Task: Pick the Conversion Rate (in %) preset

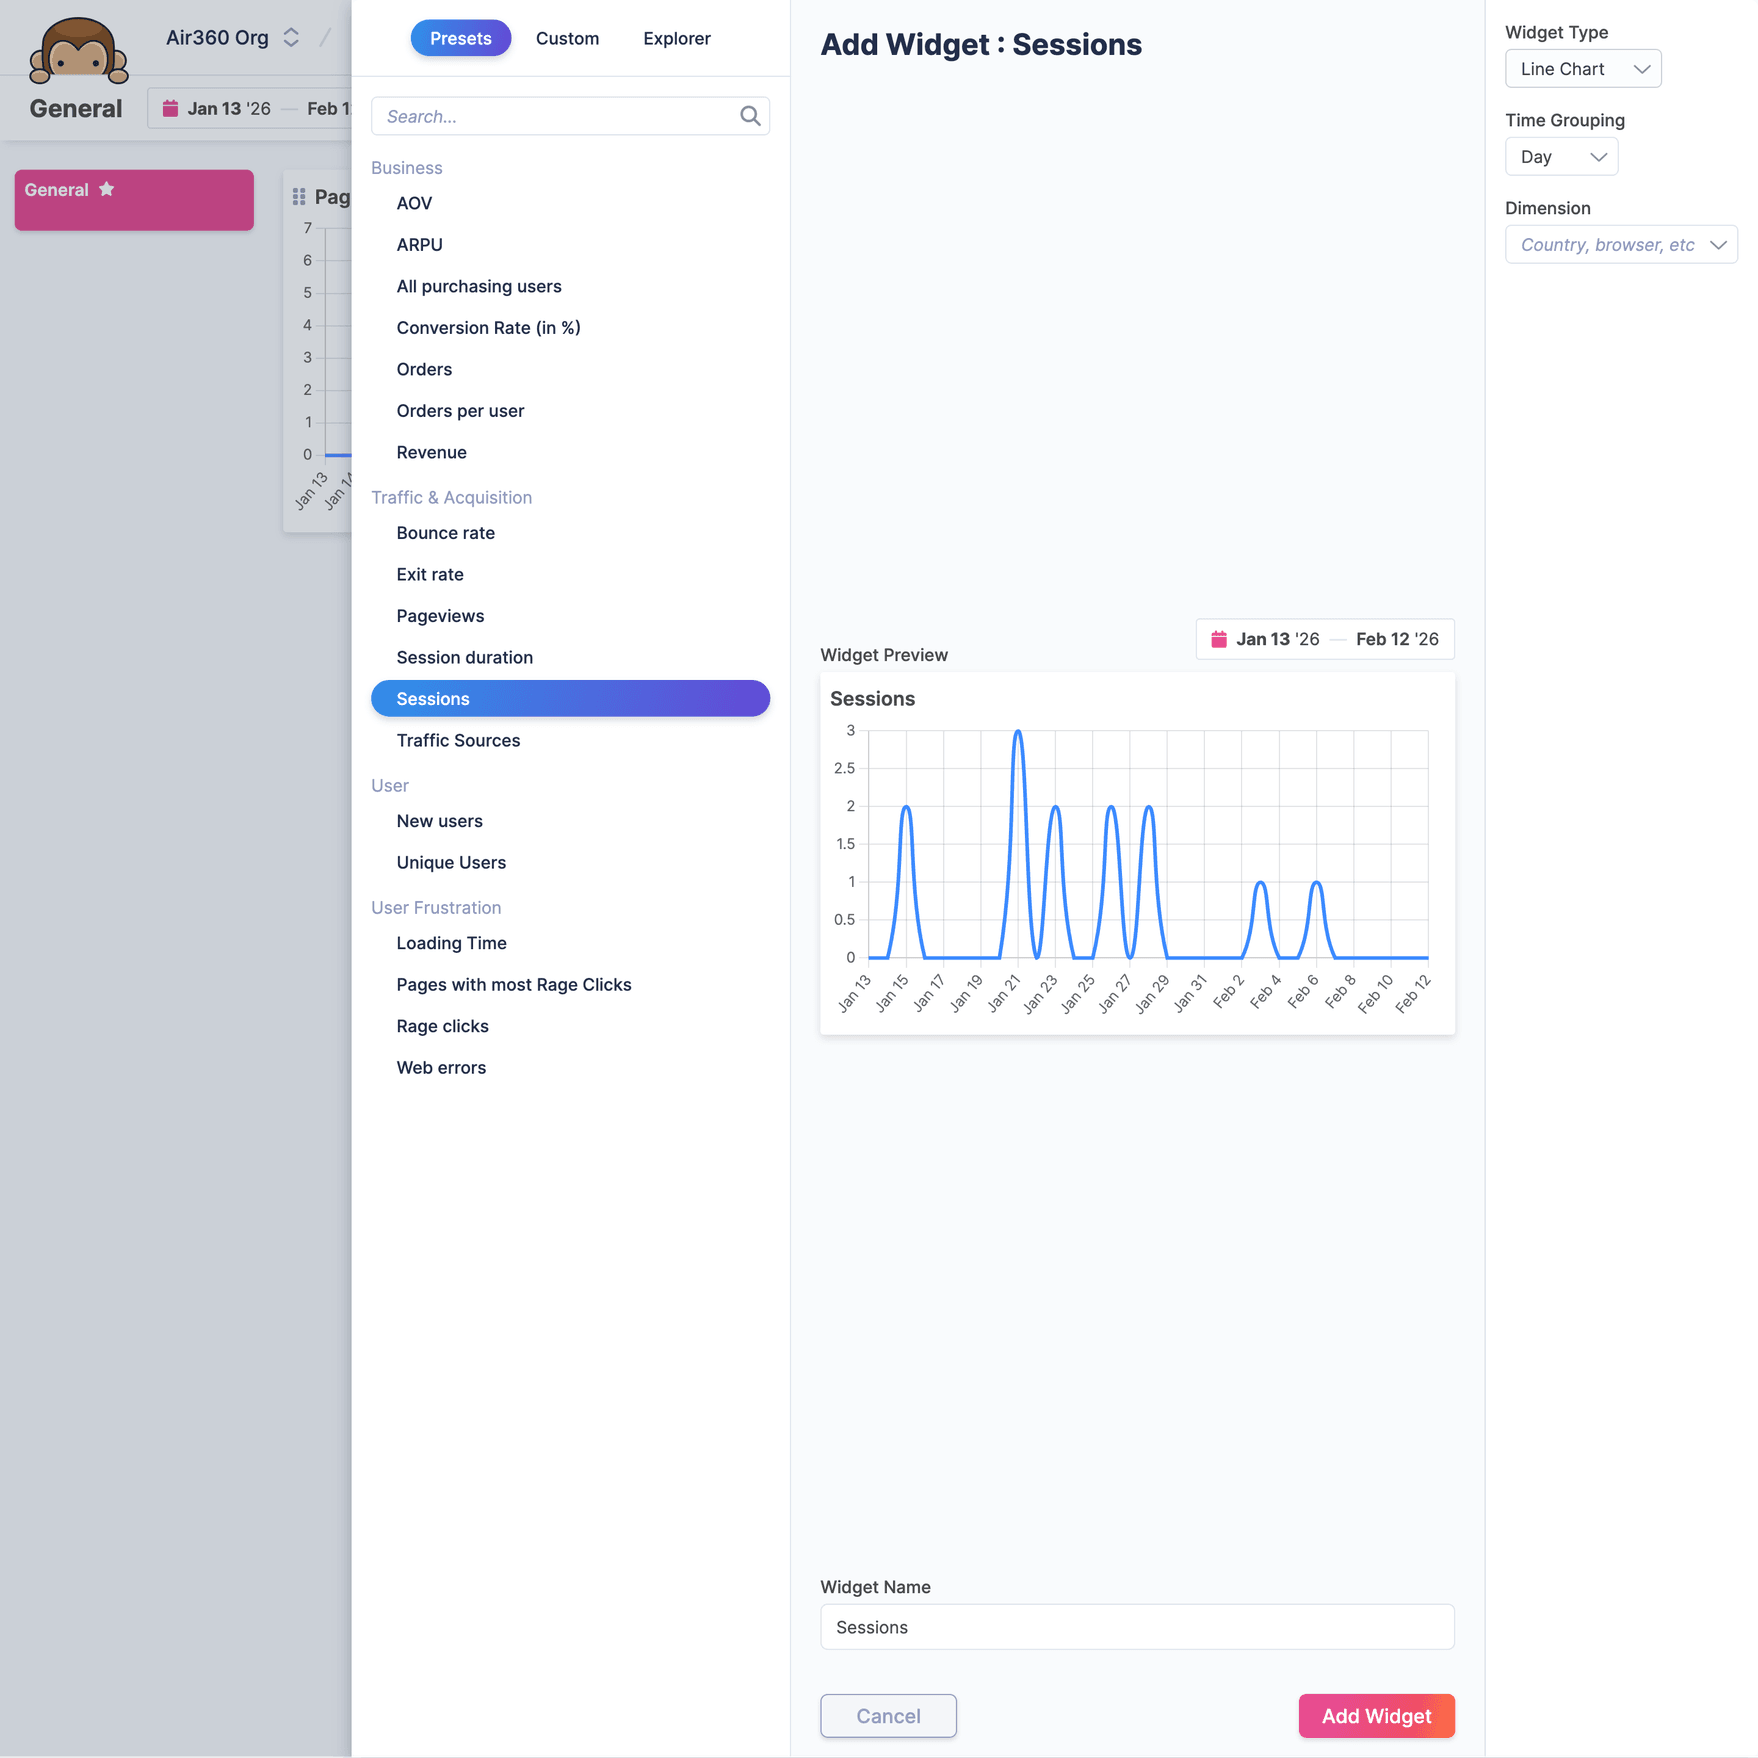Action: pos(488,328)
